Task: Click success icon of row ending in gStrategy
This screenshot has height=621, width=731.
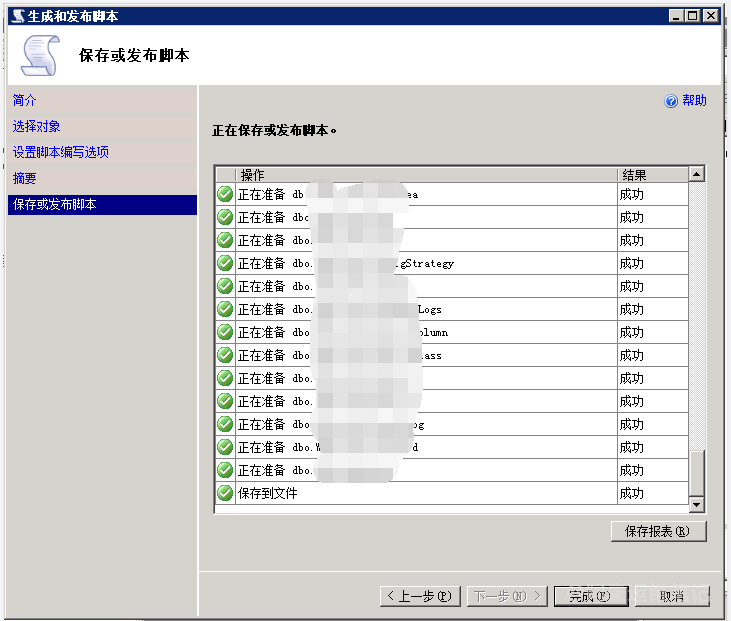Action: (225, 263)
